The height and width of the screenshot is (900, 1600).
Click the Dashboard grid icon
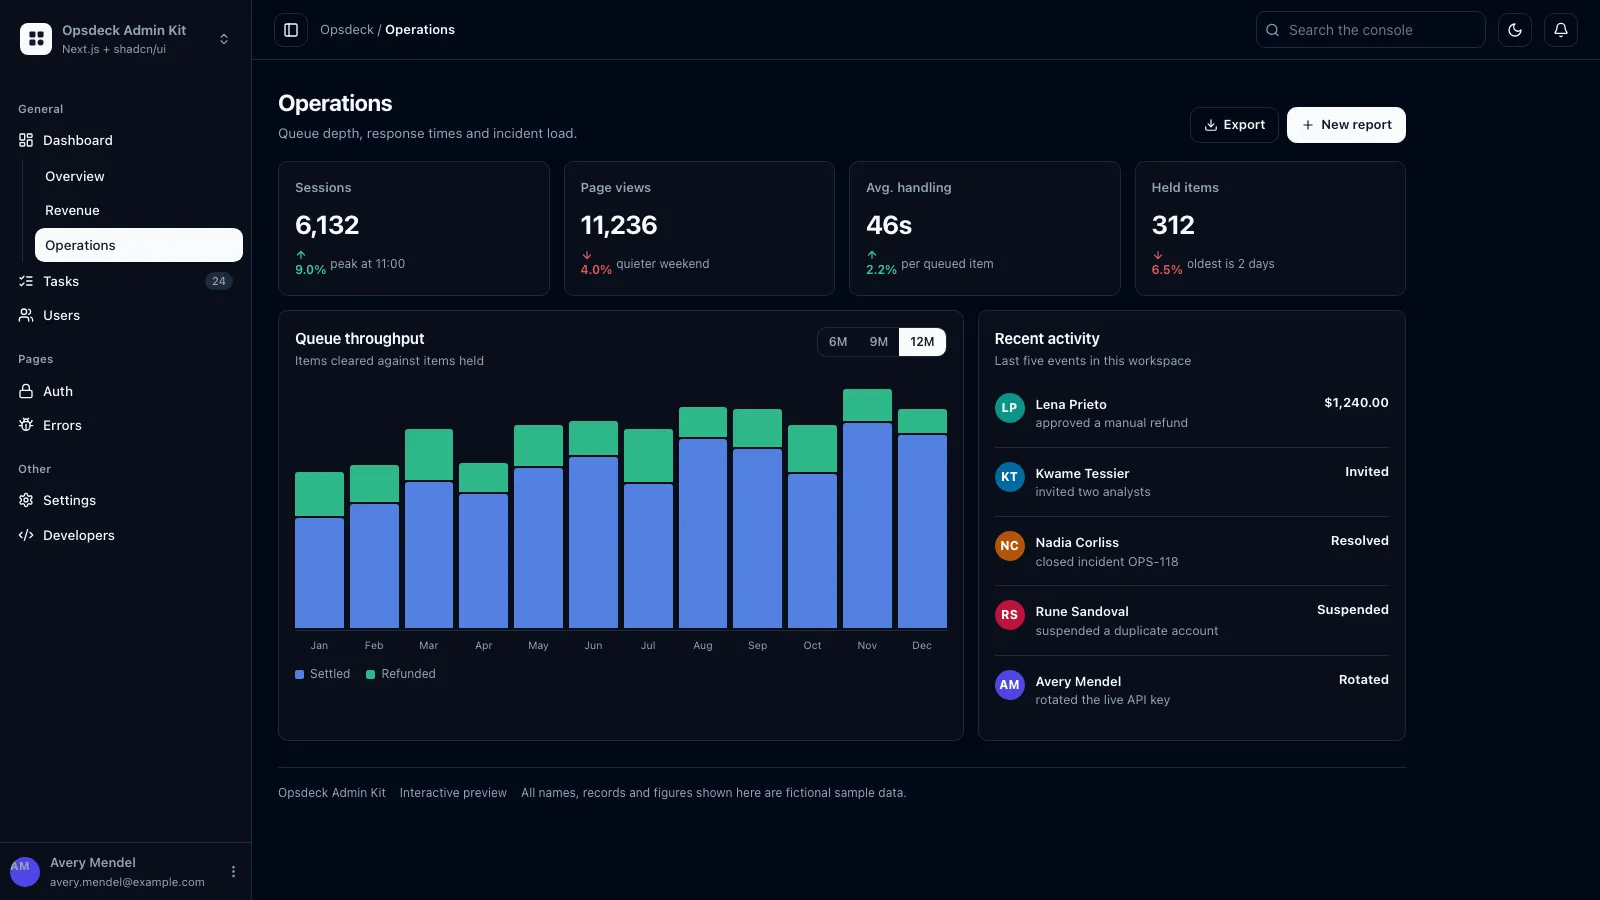tap(26, 140)
